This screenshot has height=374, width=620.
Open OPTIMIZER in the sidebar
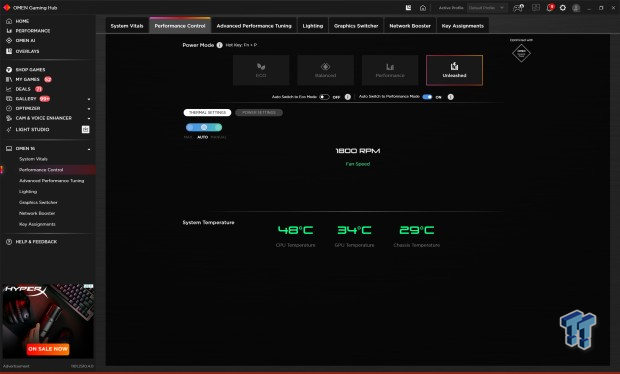[x=28, y=108]
